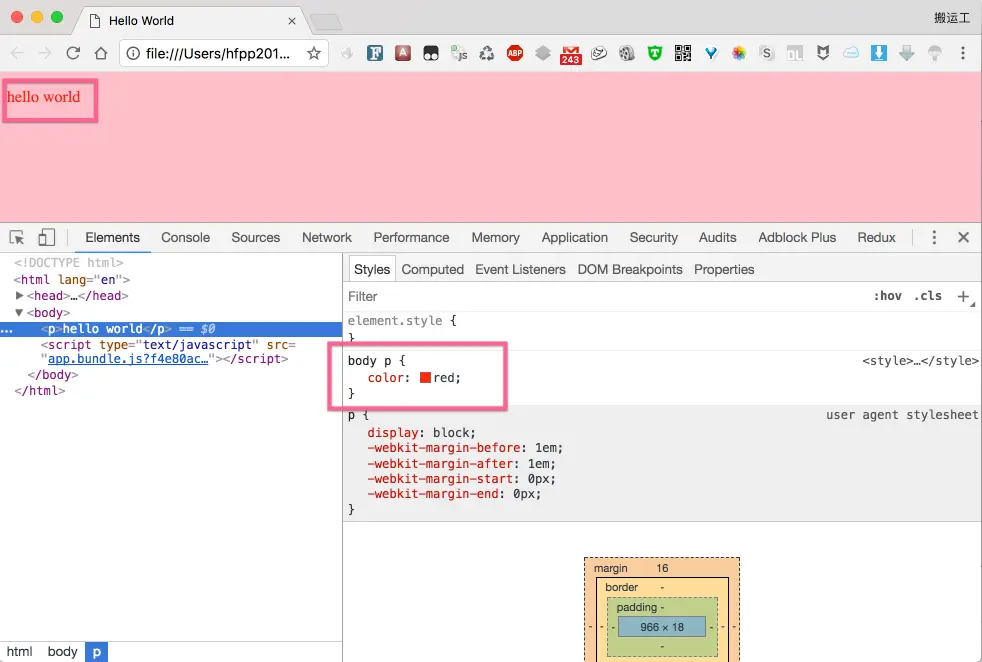Open the Adblock Plus DevTools tab
Viewport: 982px width, 662px height.
click(797, 237)
